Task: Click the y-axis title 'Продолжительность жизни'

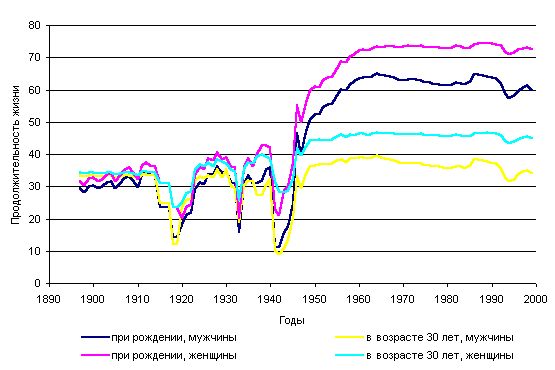Action: point(15,155)
